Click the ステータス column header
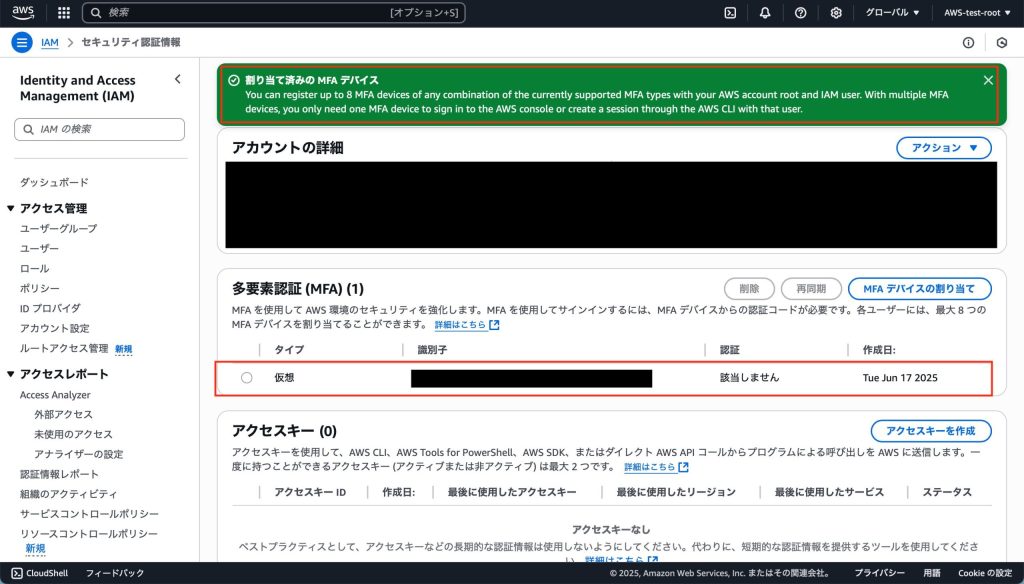 coord(947,492)
